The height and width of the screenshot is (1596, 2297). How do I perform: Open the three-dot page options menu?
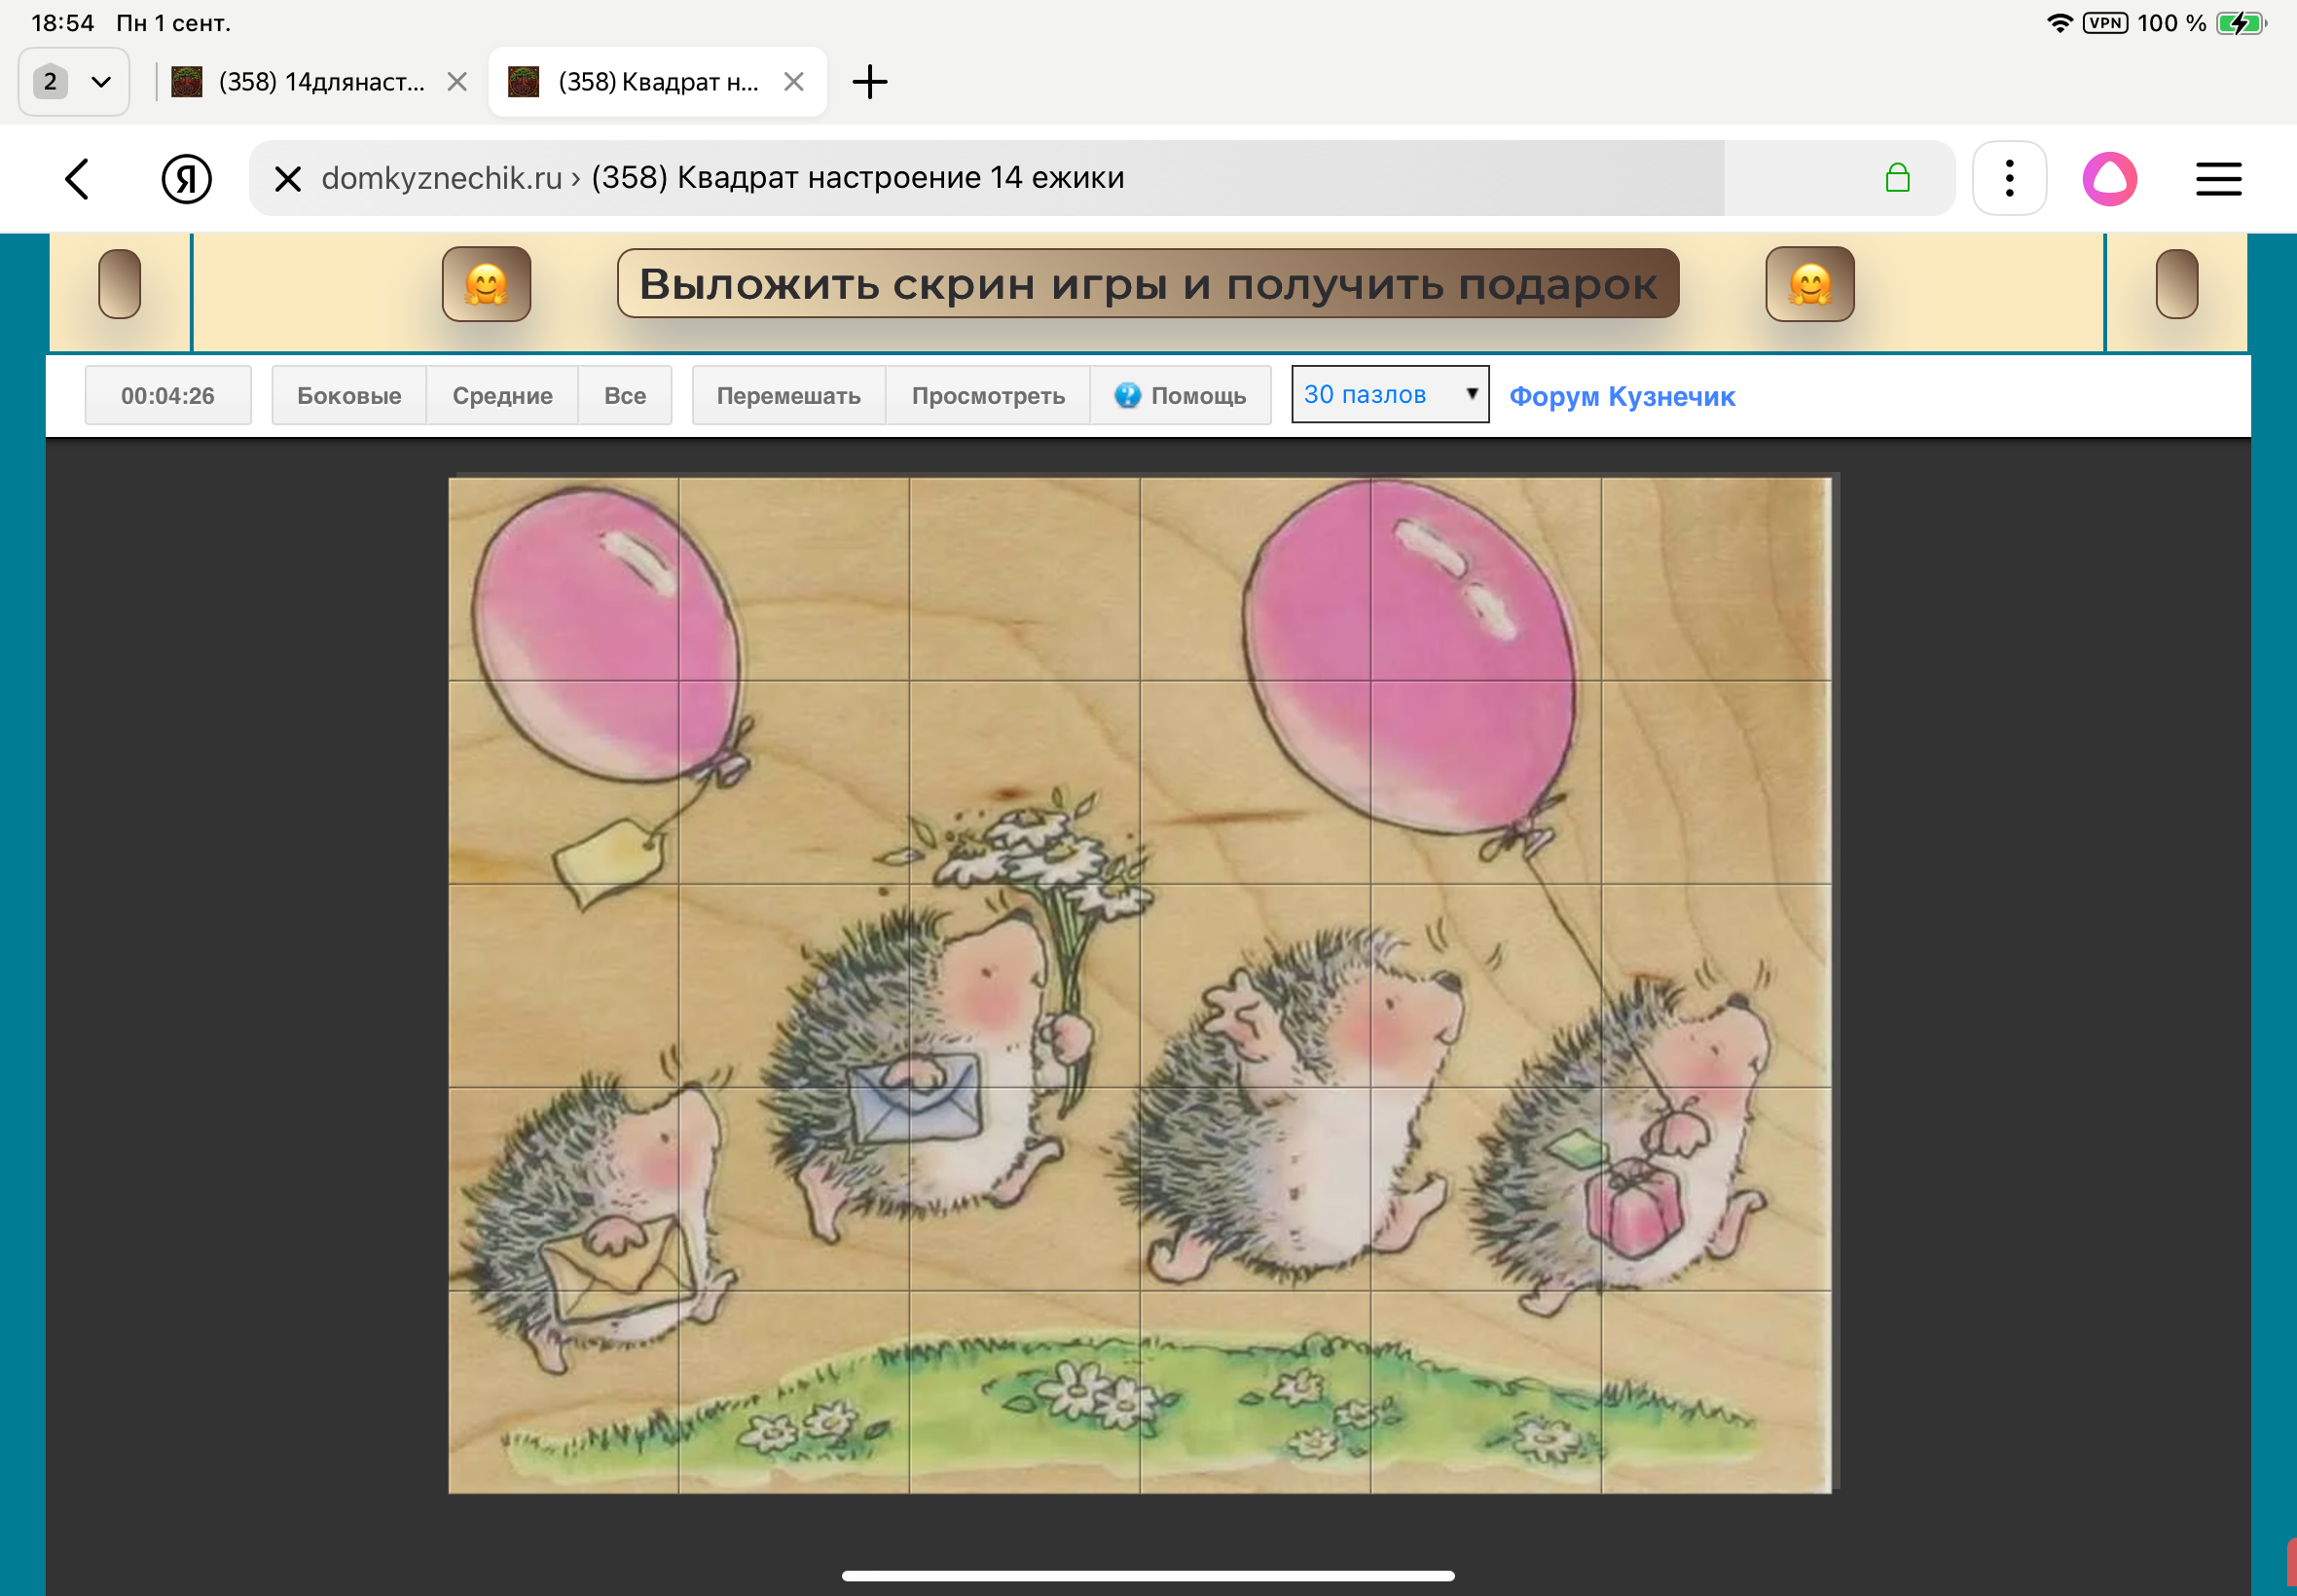(x=2009, y=178)
